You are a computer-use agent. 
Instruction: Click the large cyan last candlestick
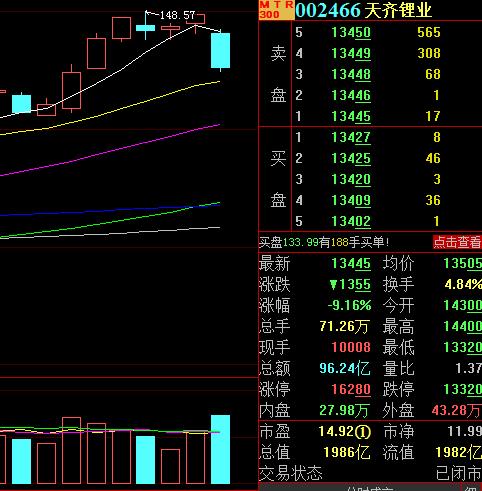(220, 50)
